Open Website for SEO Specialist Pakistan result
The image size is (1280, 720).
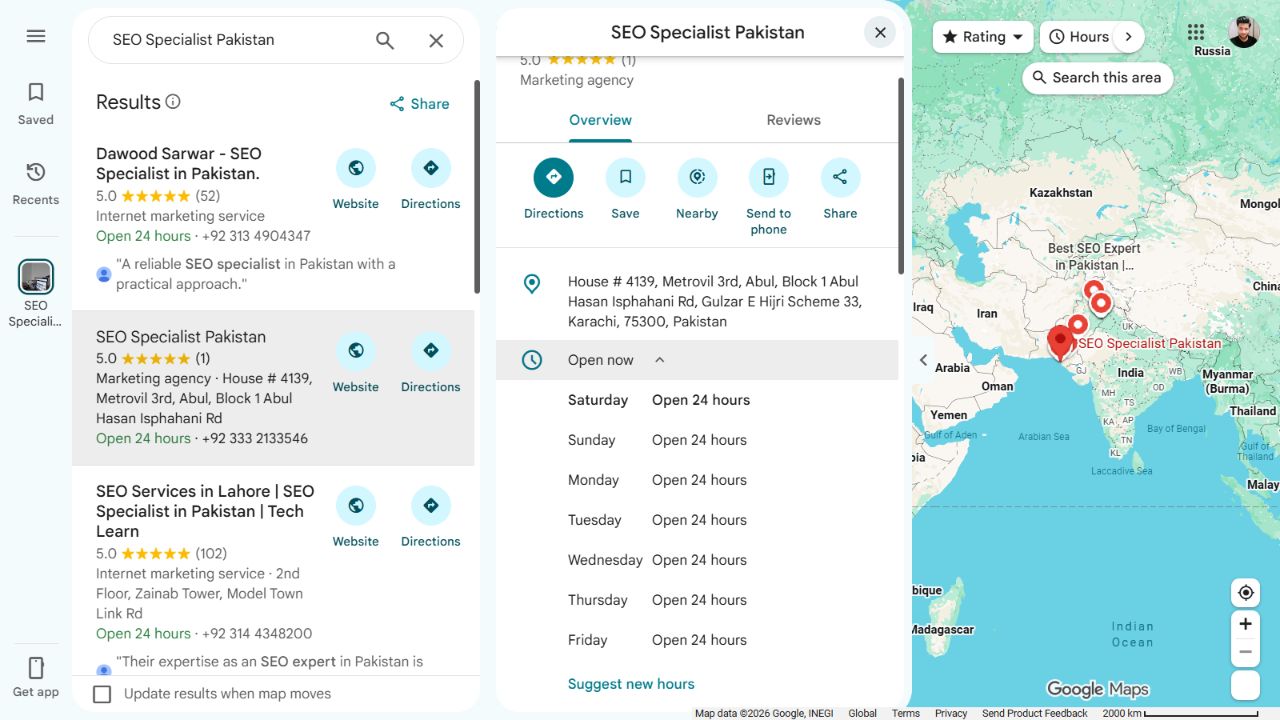tap(356, 363)
